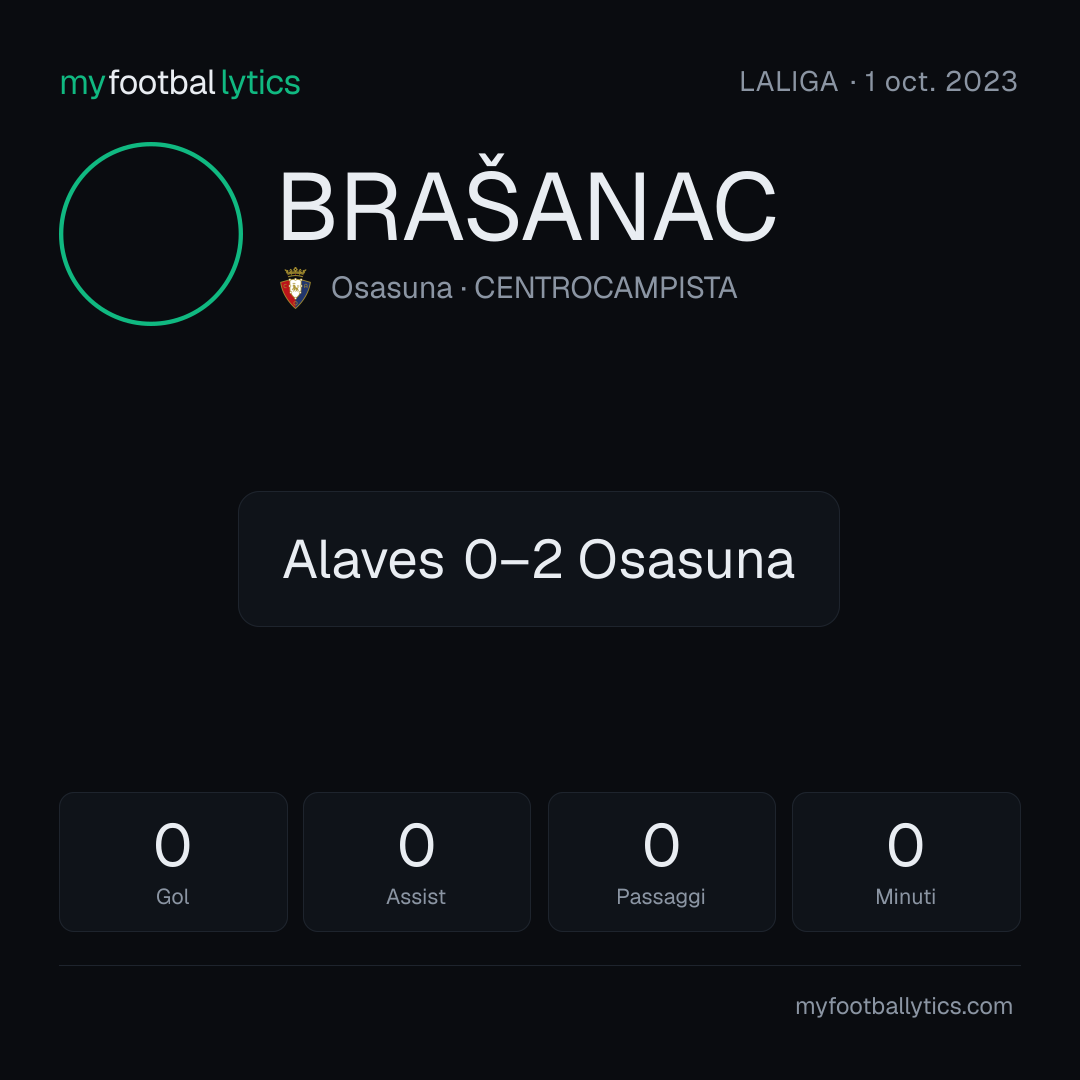Click the Gol stat card
The height and width of the screenshot is (1080, 1080).
coord(173,862)
